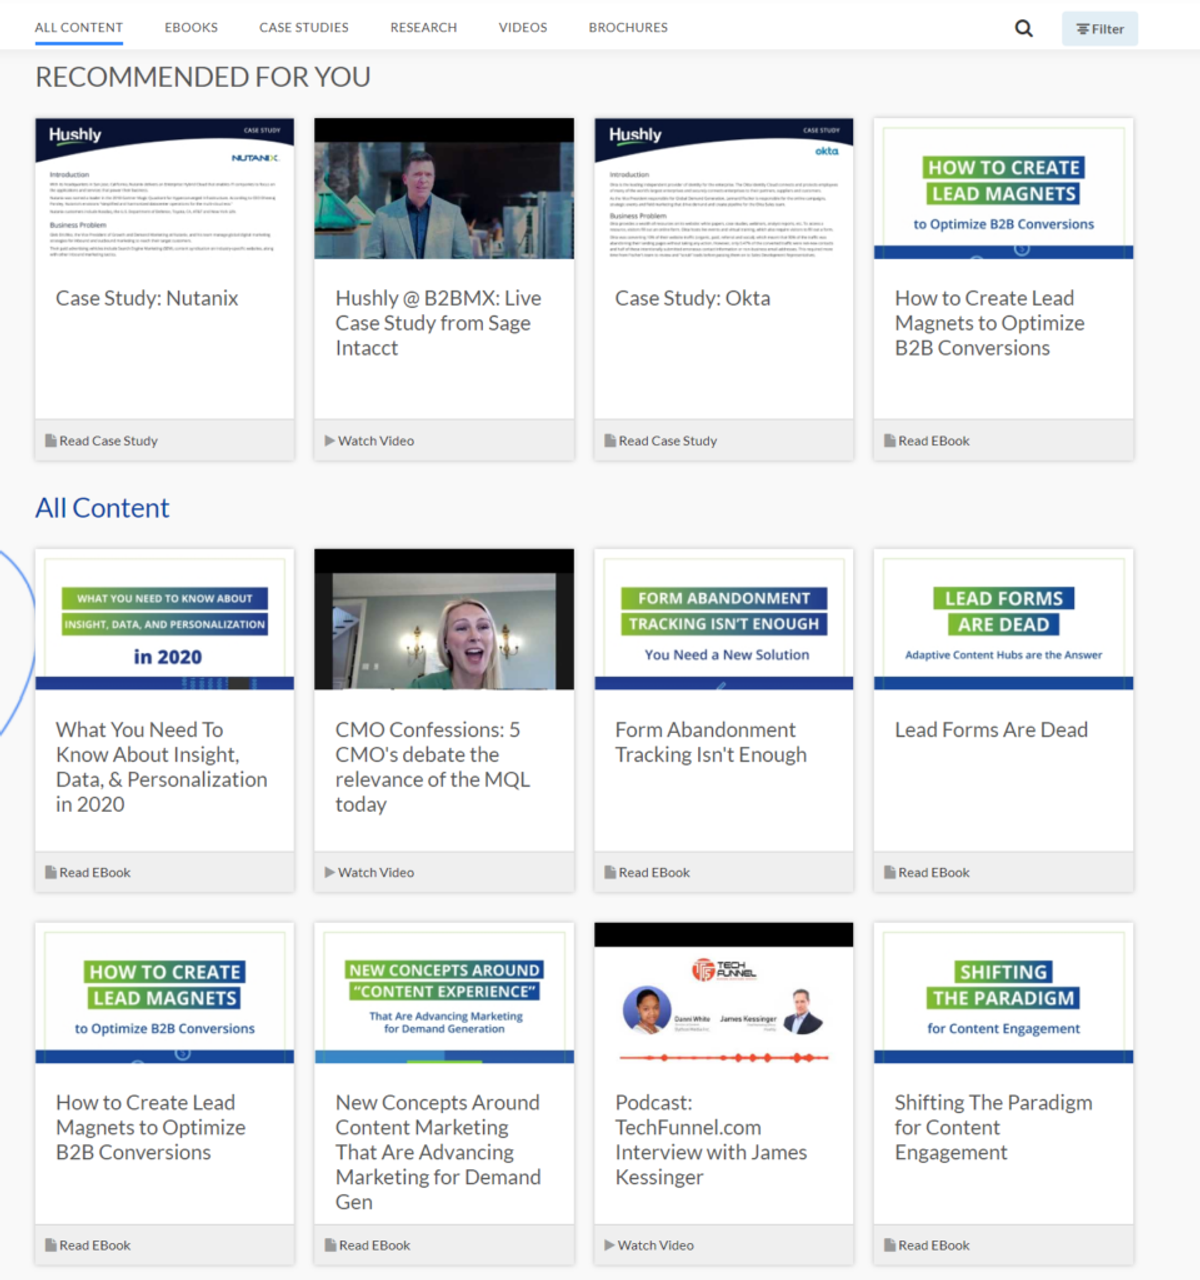Viewport: 1200px width, 1280px height.
Task: Go to the Research tab
Action: click(424, 27)
